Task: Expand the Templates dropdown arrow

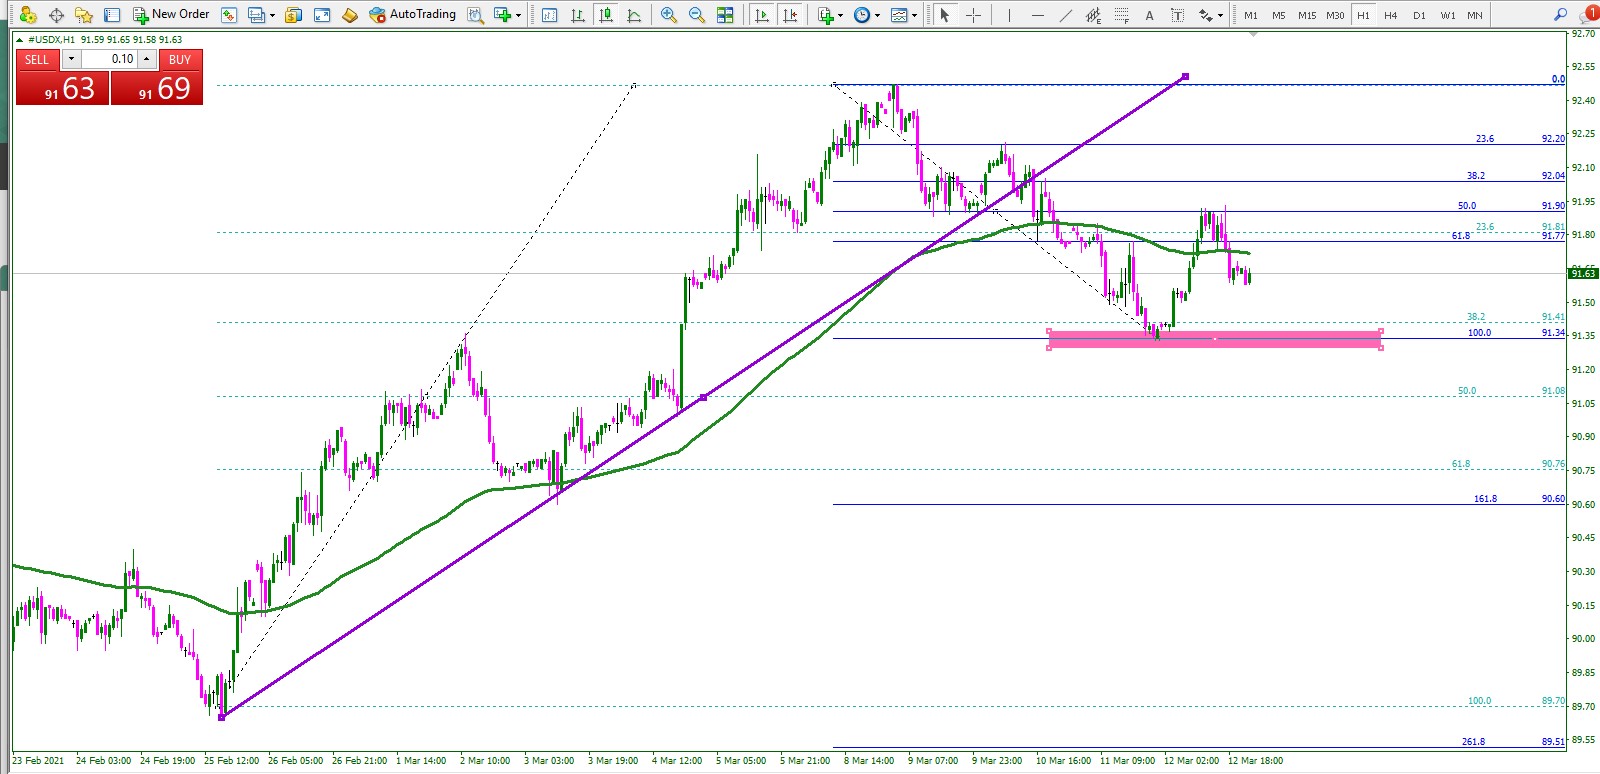Action: click(x=914, y=16)
